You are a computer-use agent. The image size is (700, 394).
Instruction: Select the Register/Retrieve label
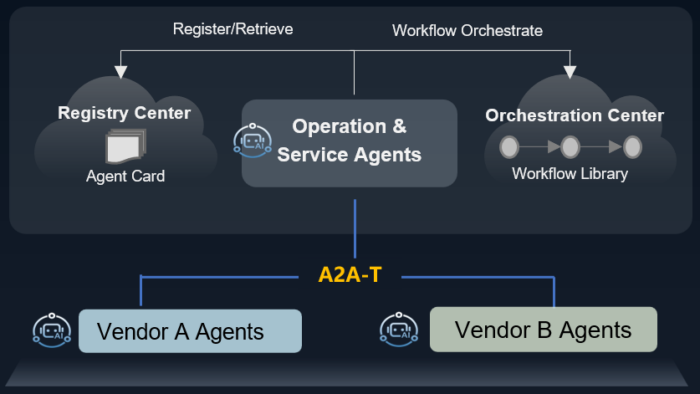click(233, 29)
